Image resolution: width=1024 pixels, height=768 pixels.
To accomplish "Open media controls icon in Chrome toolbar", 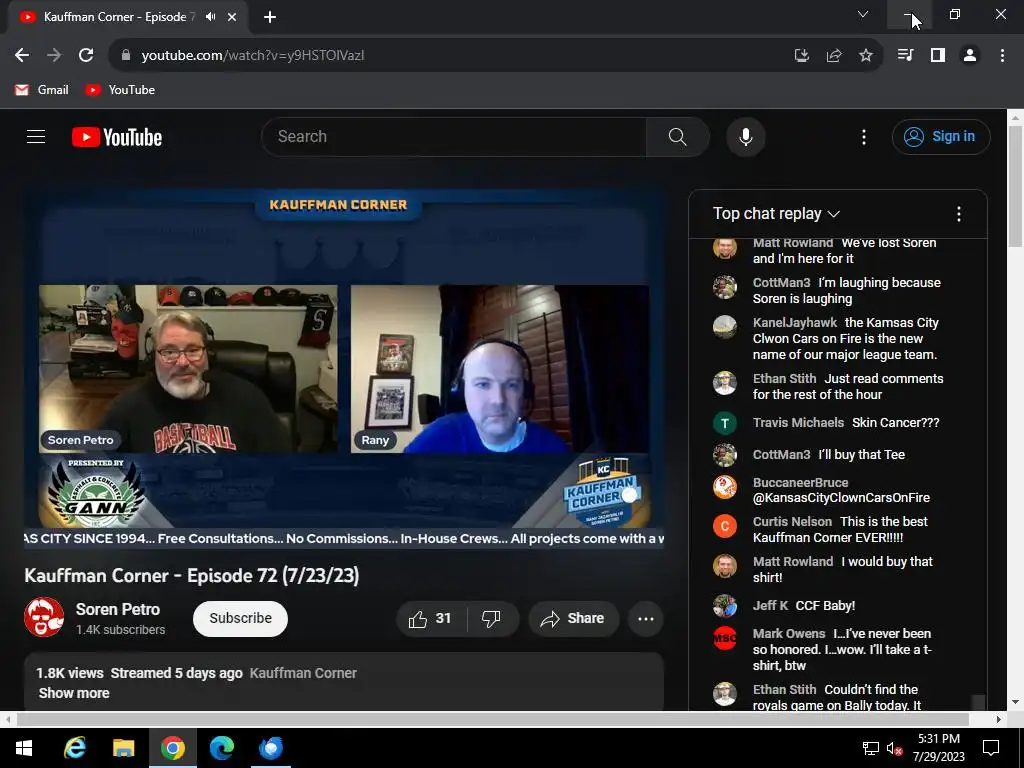I will (905, 56).
